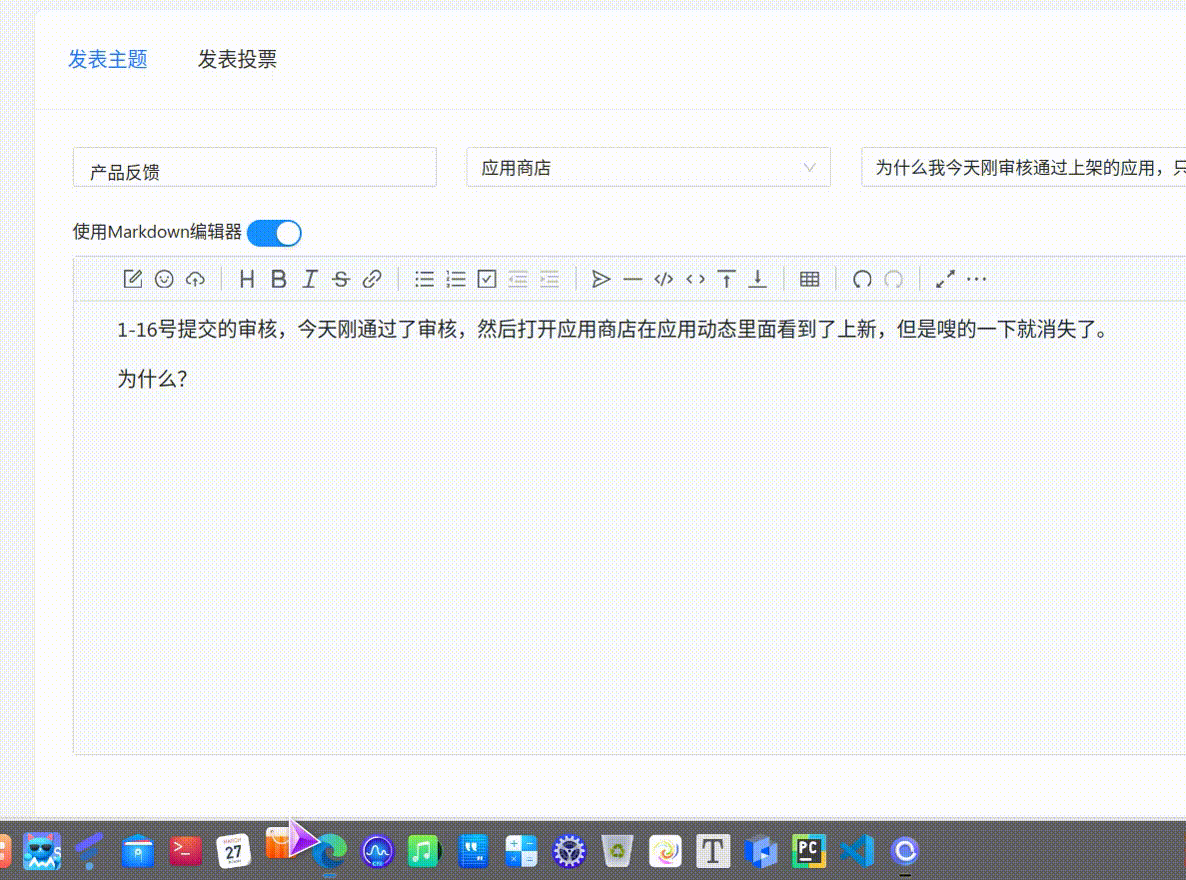Toggle bold formatting in the editor toolbar
The height and width of the screenshot is (880, 1186).
(x=278, y=279)
